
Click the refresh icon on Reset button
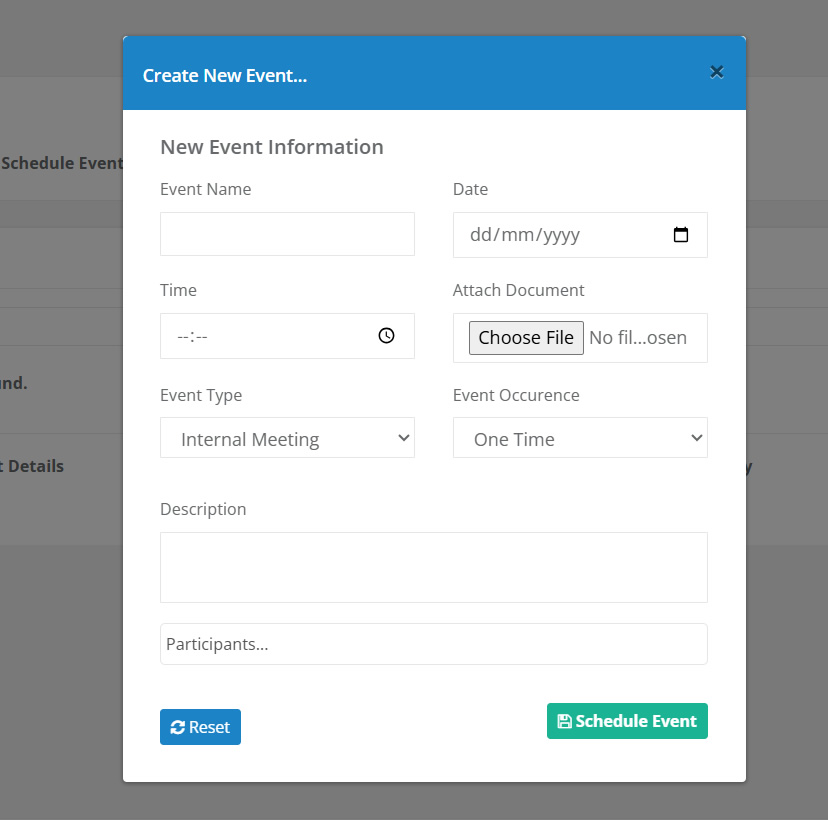coord(177,727)
